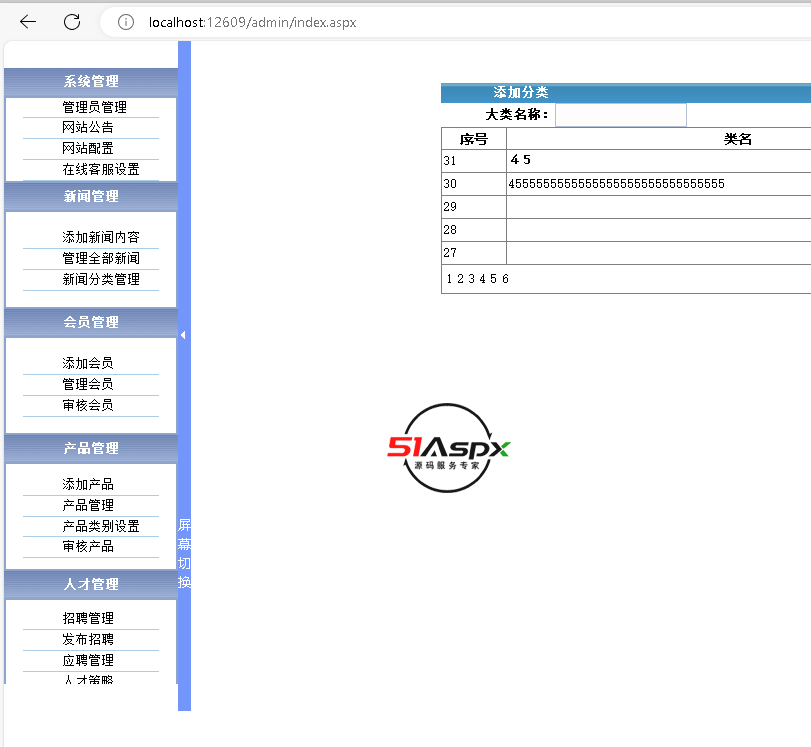Open 审核产品 in the sidebar
Viewport: 811px width, 747px height.
88,546
